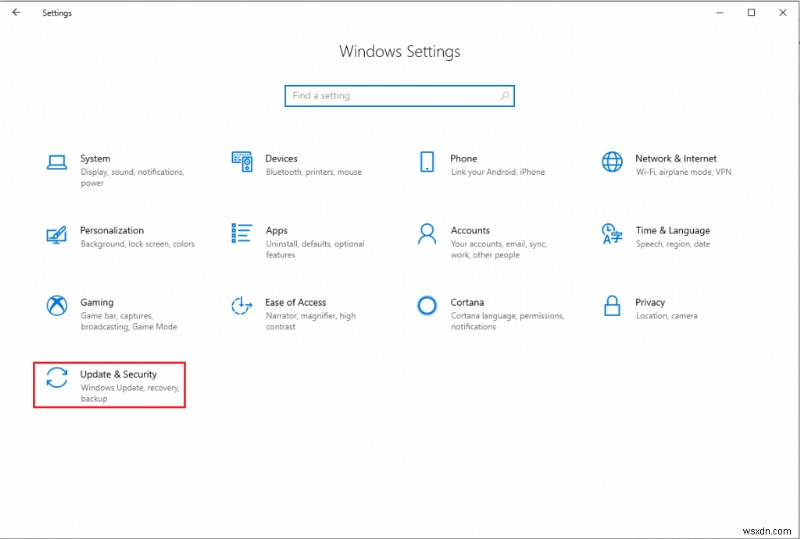
Task: Open the Network & Internet title
Action: point(676,159)
